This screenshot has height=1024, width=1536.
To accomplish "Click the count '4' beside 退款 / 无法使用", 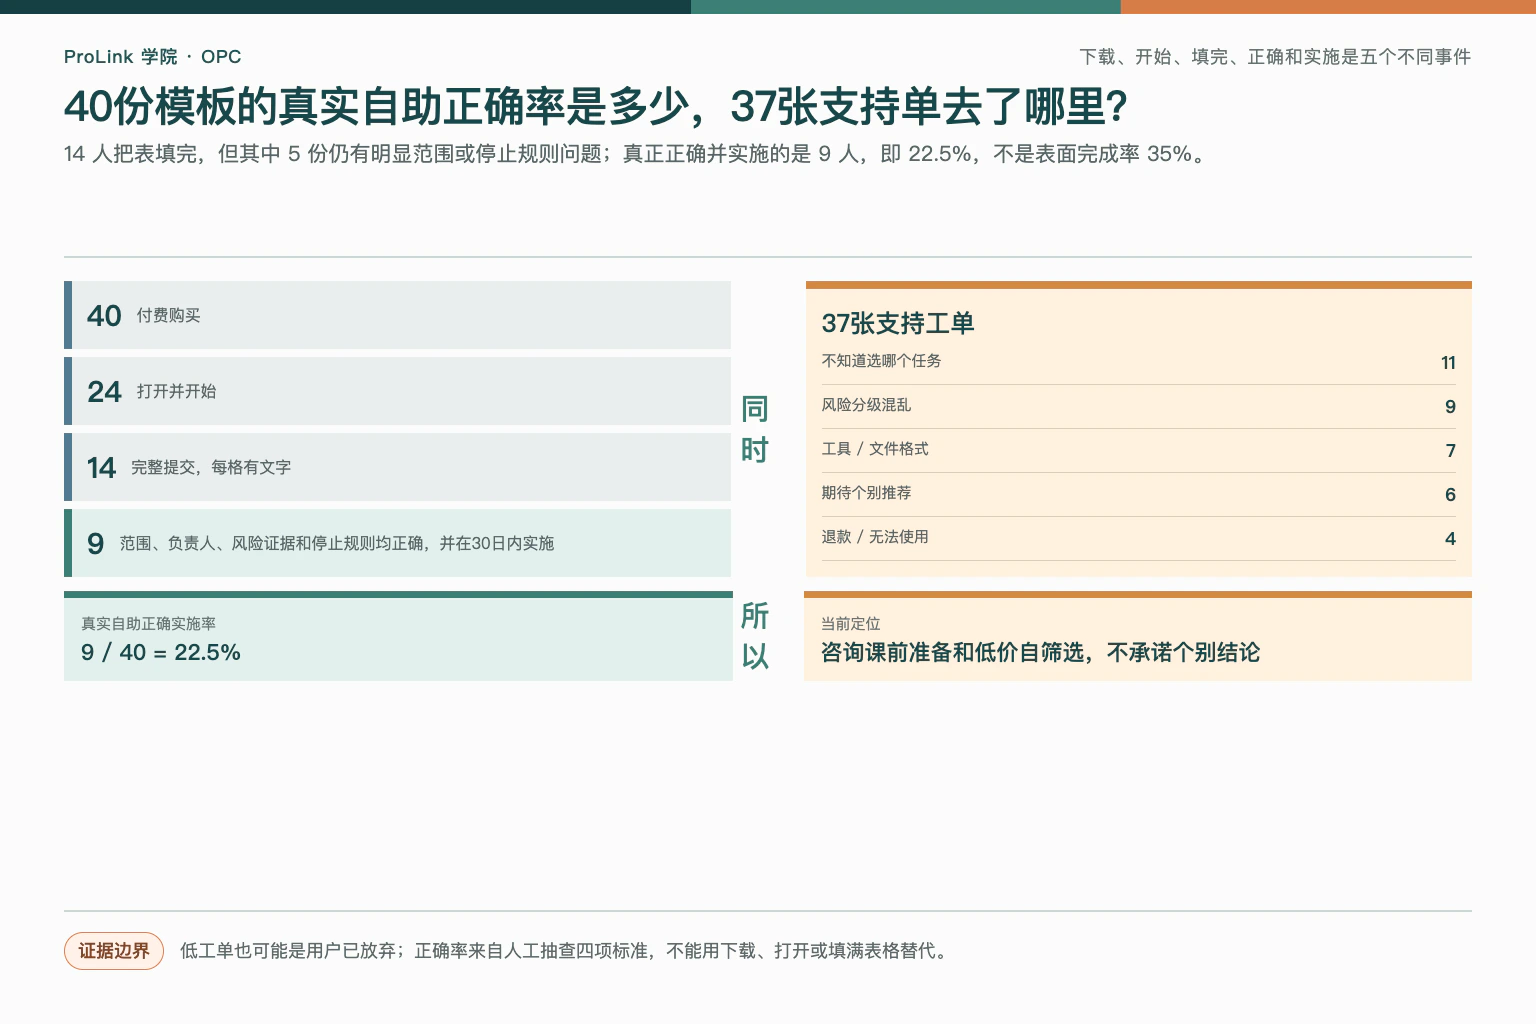I will (1450, 539).
